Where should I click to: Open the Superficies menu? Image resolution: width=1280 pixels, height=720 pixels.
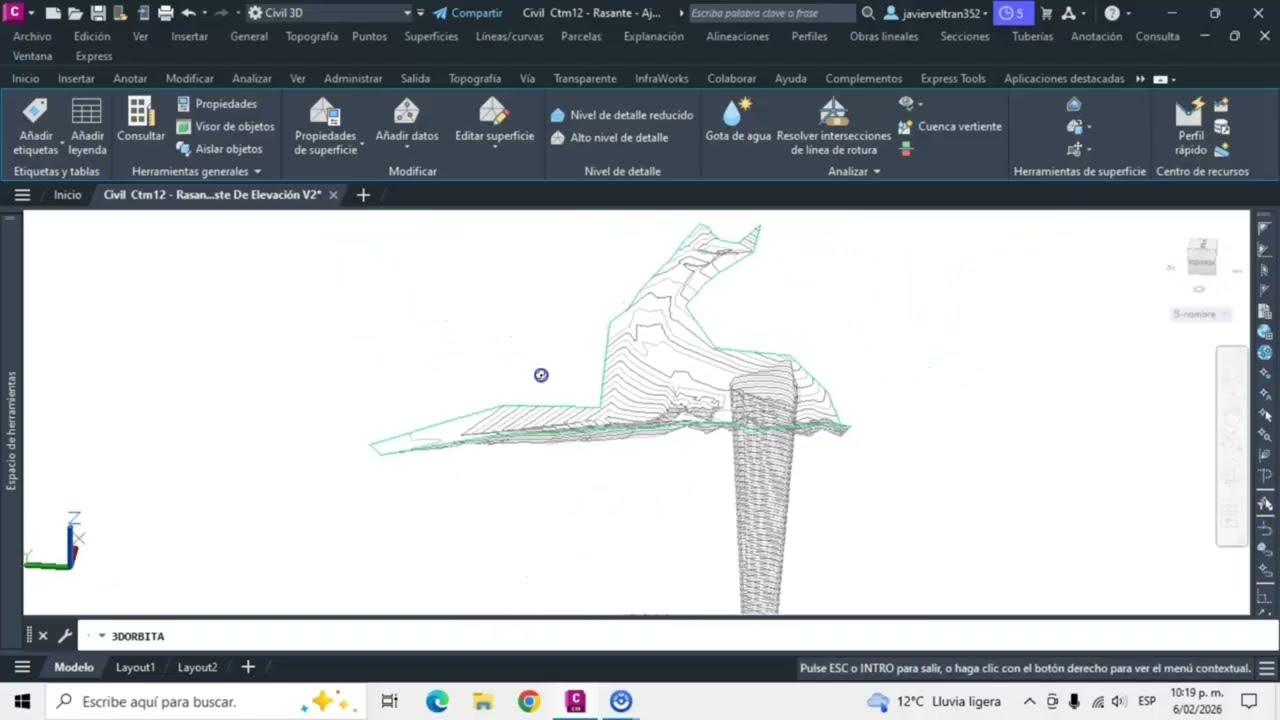[431, 36]
